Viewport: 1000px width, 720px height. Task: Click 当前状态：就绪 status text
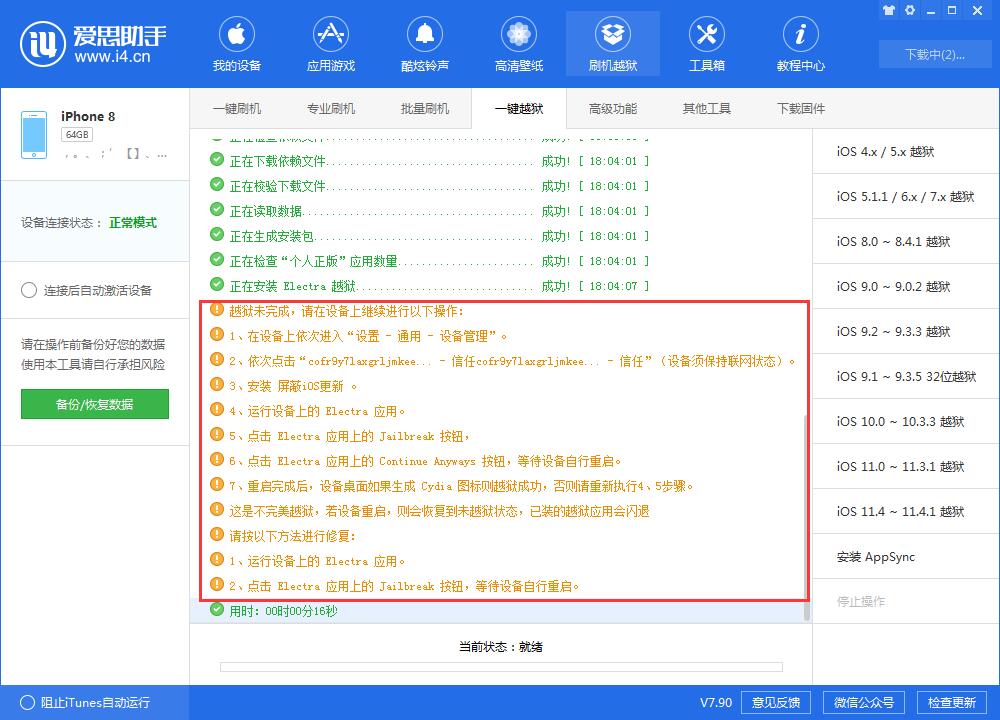click(x=501, y=647)
